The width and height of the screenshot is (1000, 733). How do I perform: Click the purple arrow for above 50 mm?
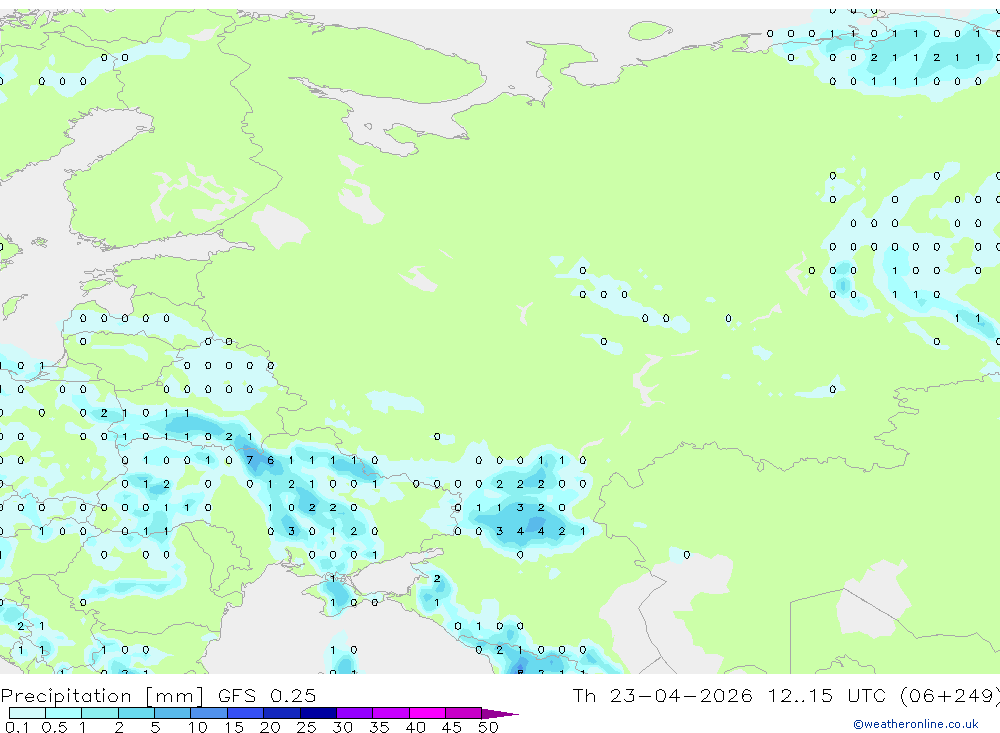pyautogui.click(x=499, y=713)
